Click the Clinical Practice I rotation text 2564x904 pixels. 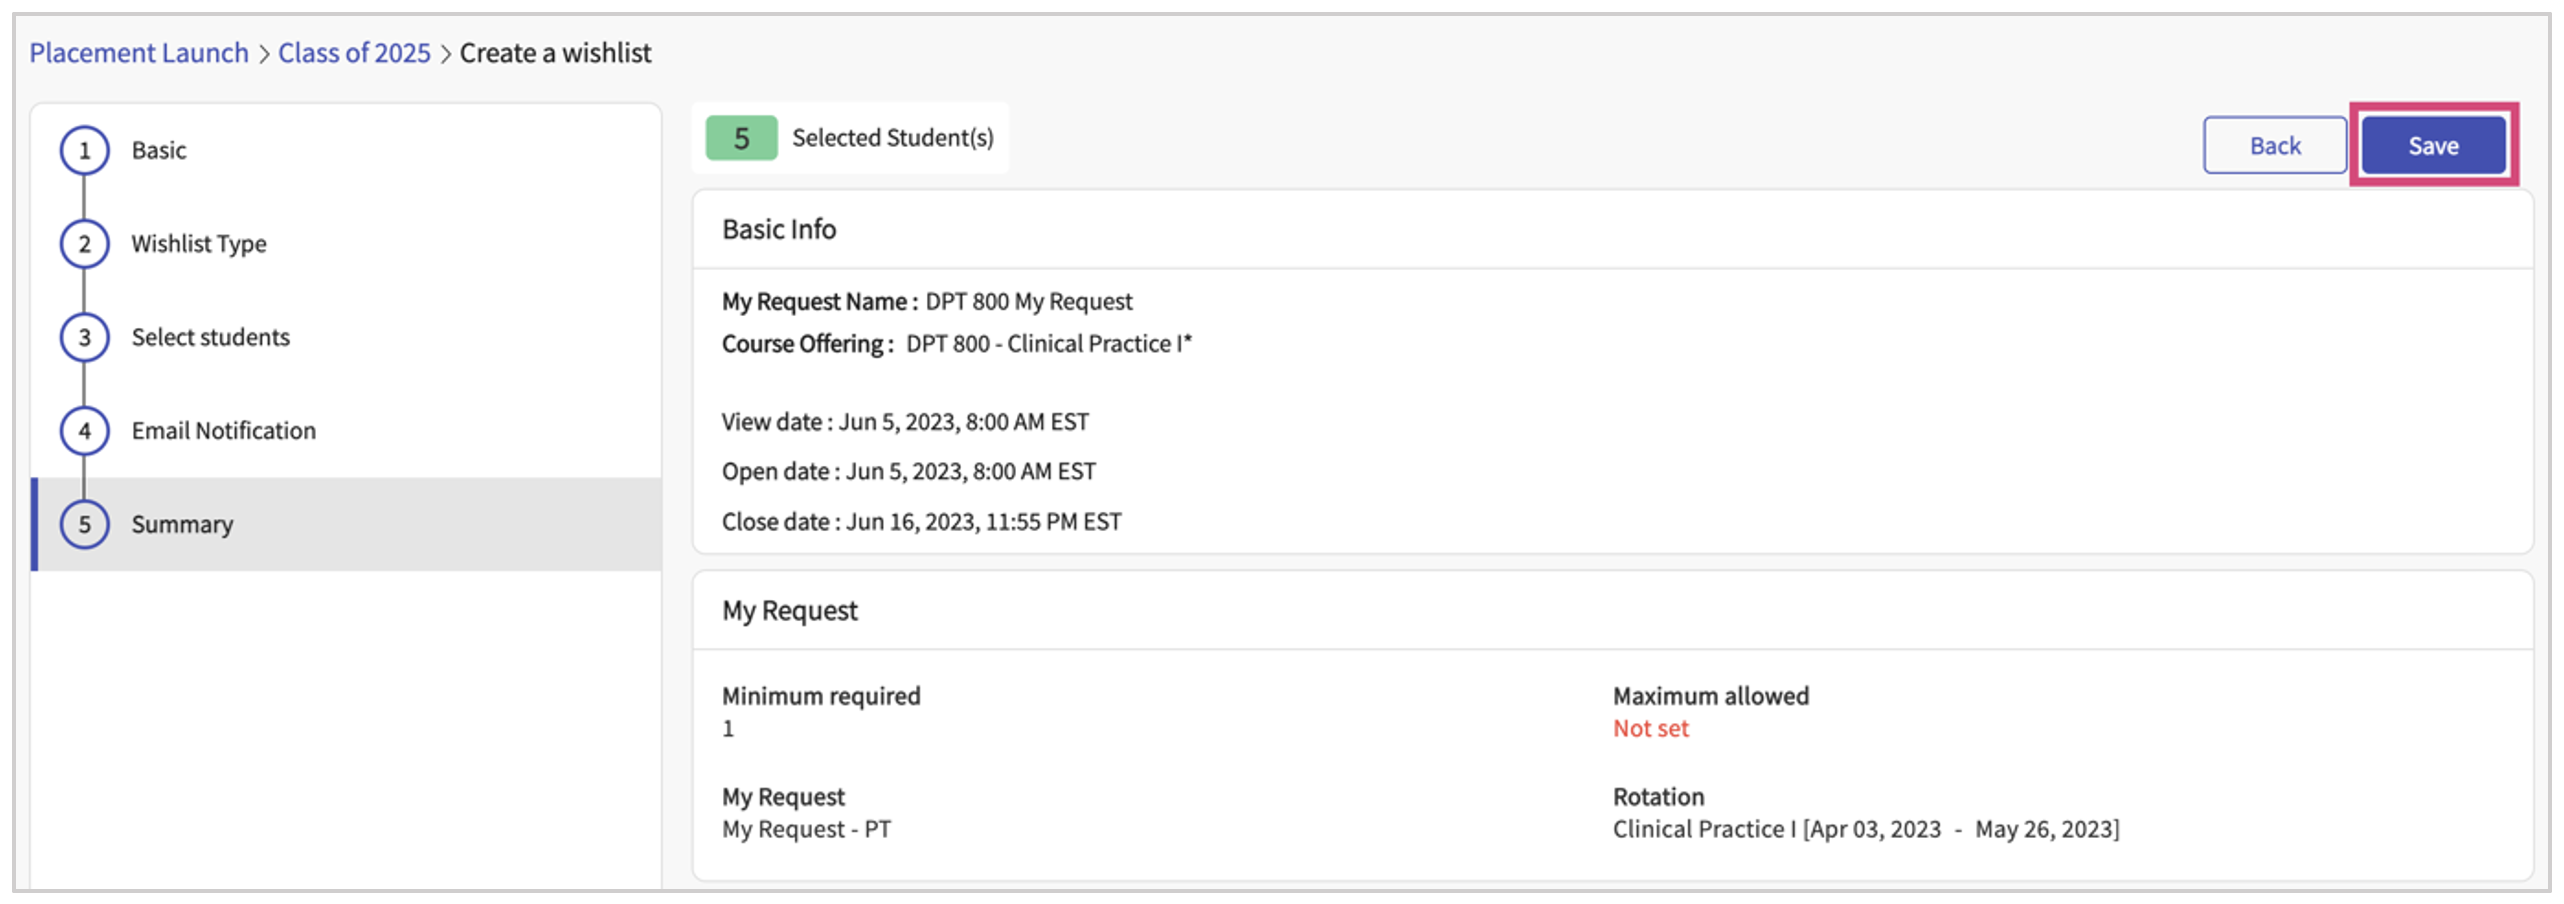1865,829
